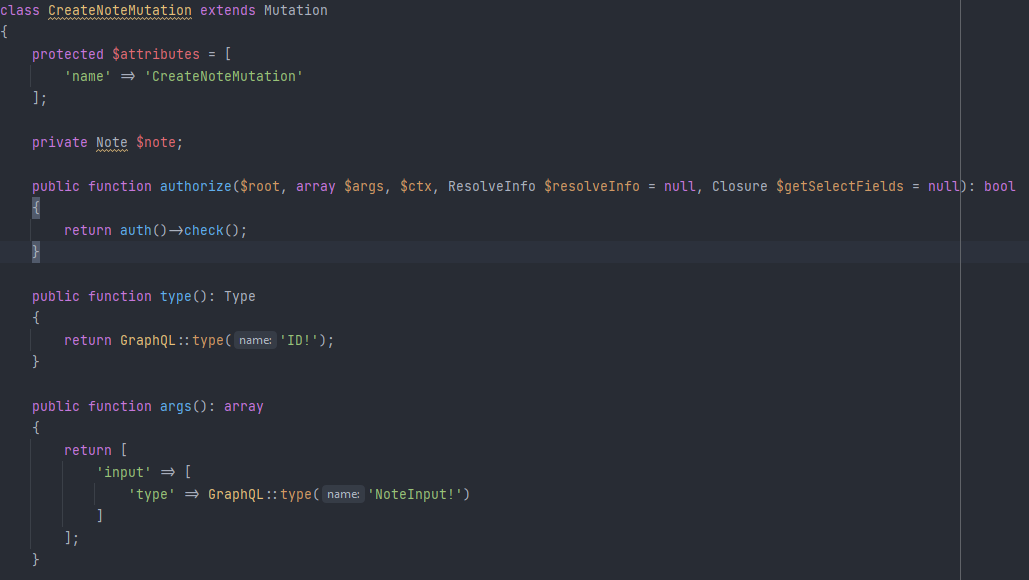1029x580 pixels.
Task: Click the args method name
Action: click(x=176, y=406)
